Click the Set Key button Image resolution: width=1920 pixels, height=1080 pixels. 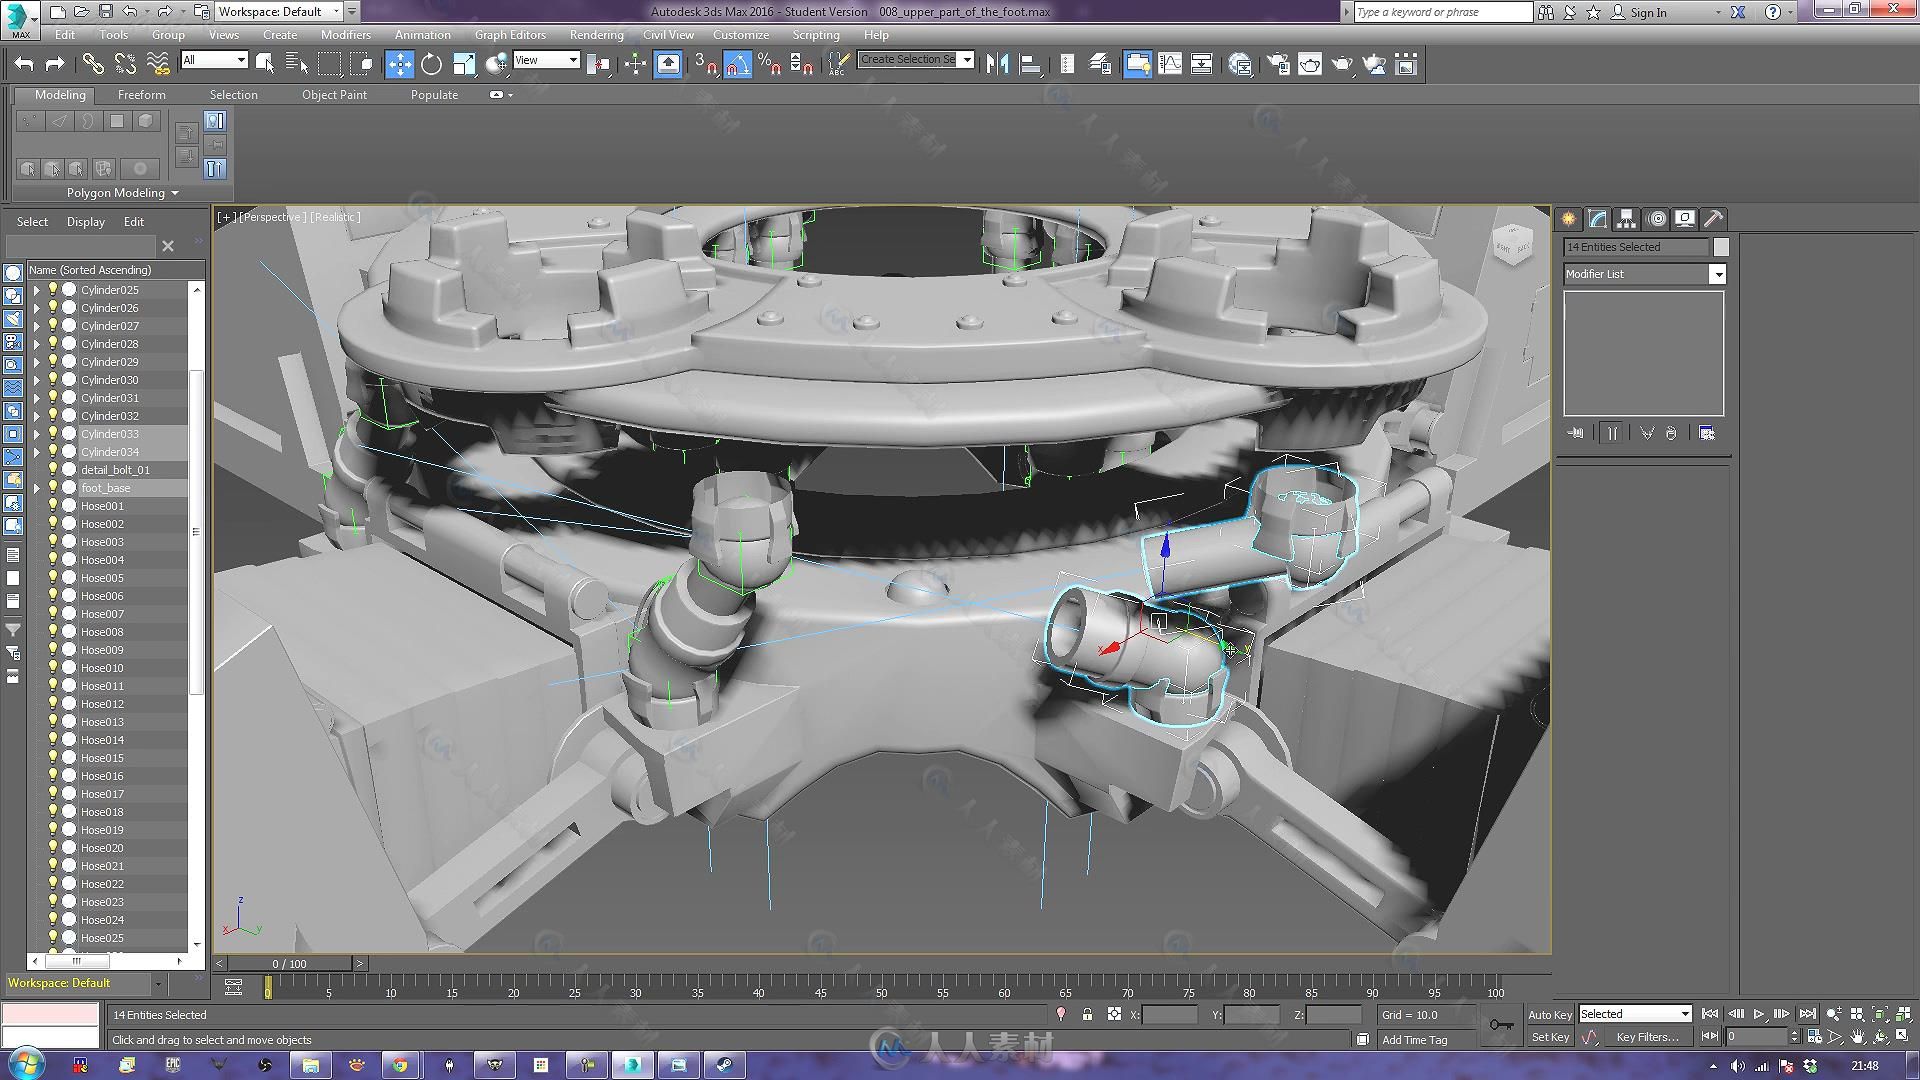coord(1550,1037)
